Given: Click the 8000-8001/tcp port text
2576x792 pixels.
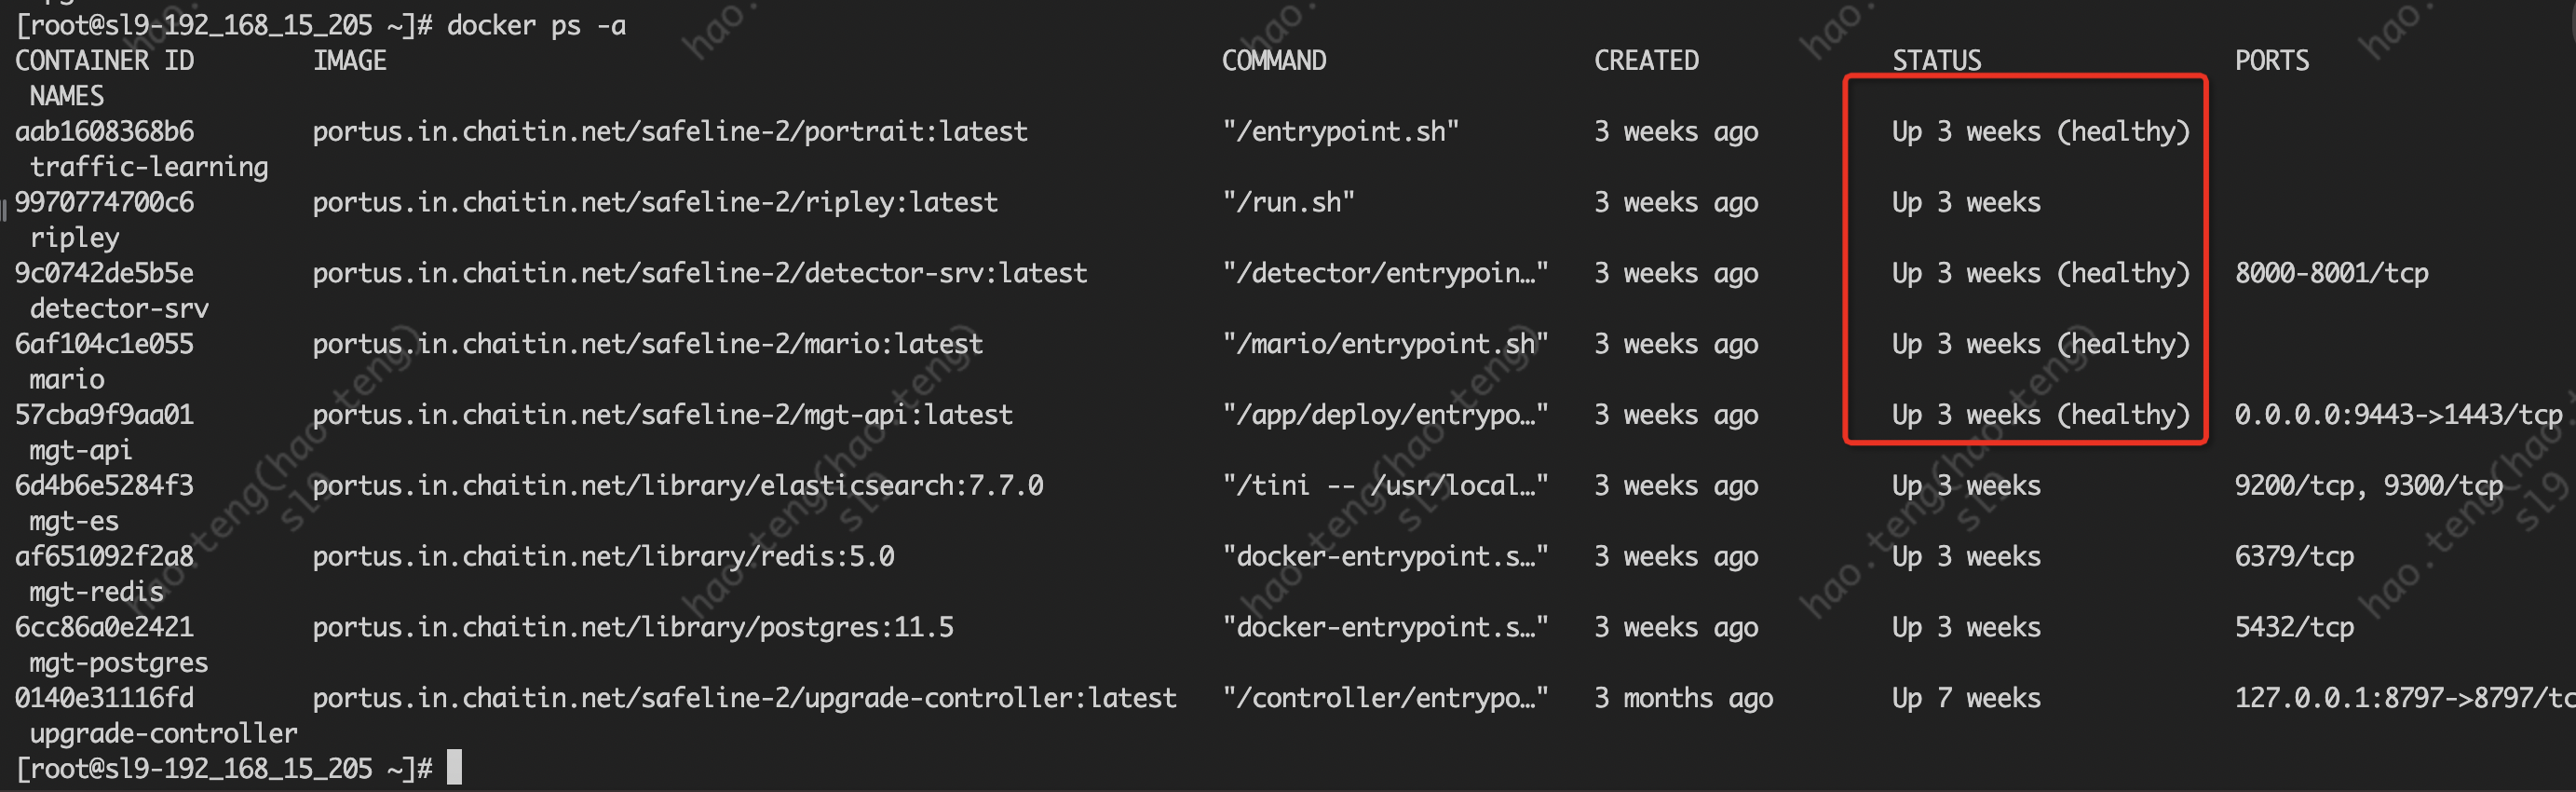Looking at the screenshot, I should click(2331, 274).
